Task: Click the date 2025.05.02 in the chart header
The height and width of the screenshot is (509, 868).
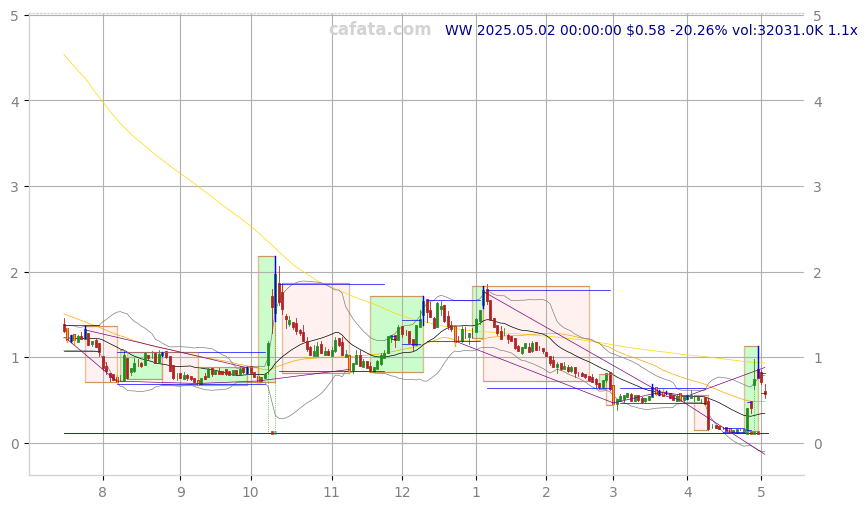Action: click(x=515, y=30)
